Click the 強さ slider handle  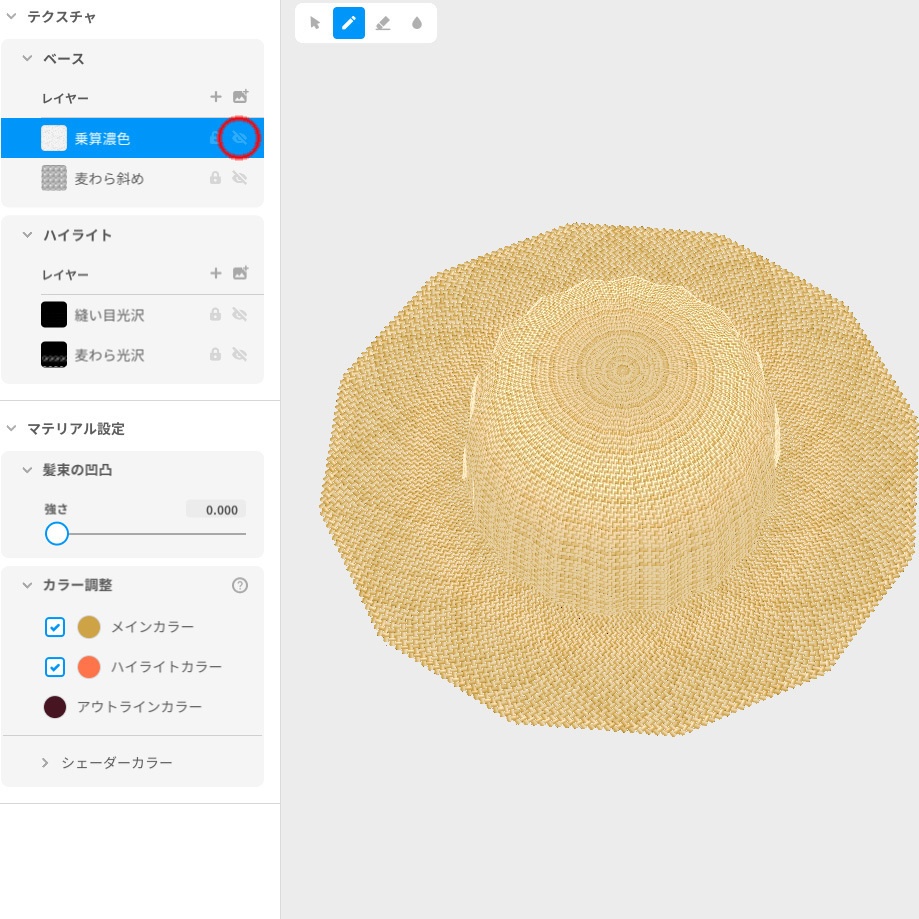[57, 534]
